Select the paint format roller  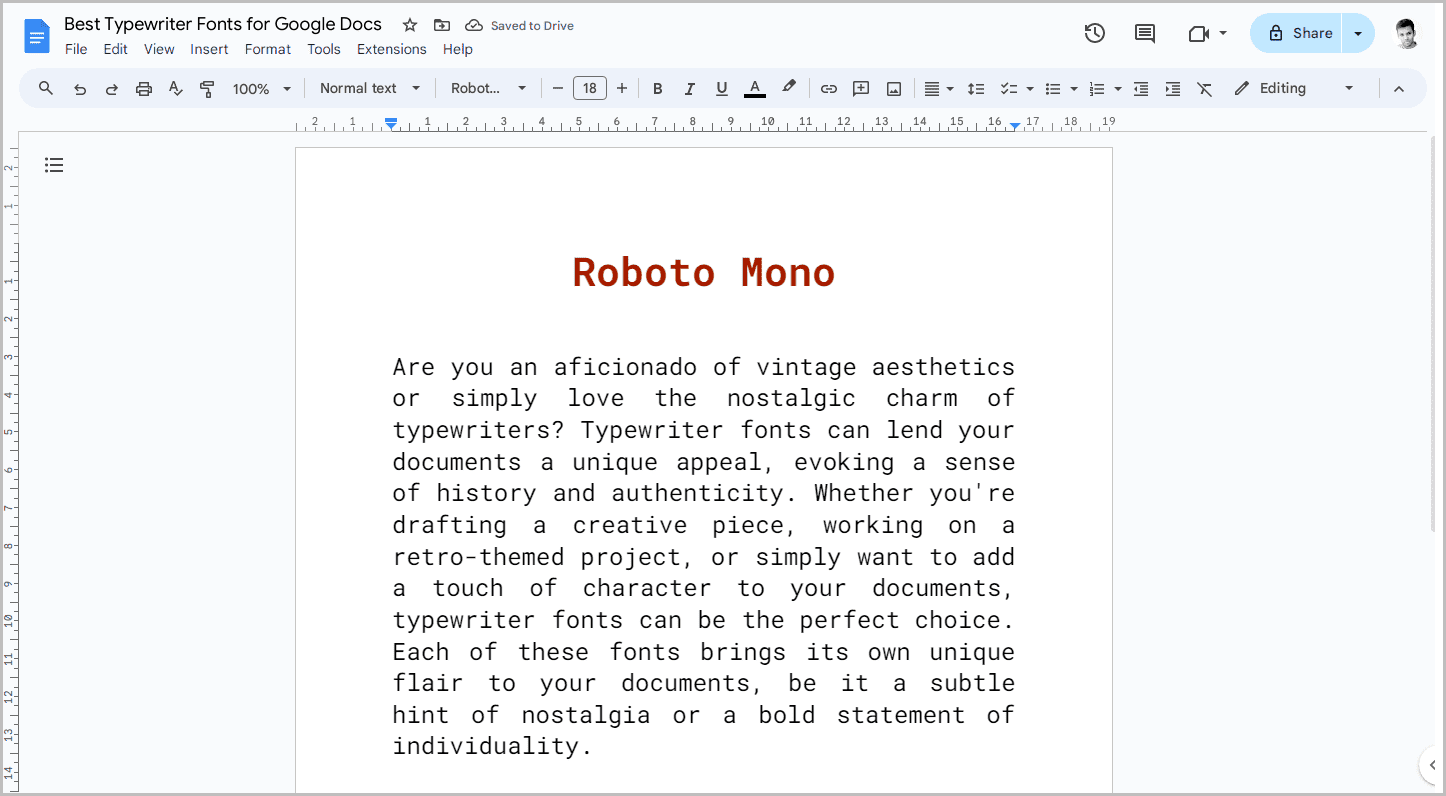point(207,89)
